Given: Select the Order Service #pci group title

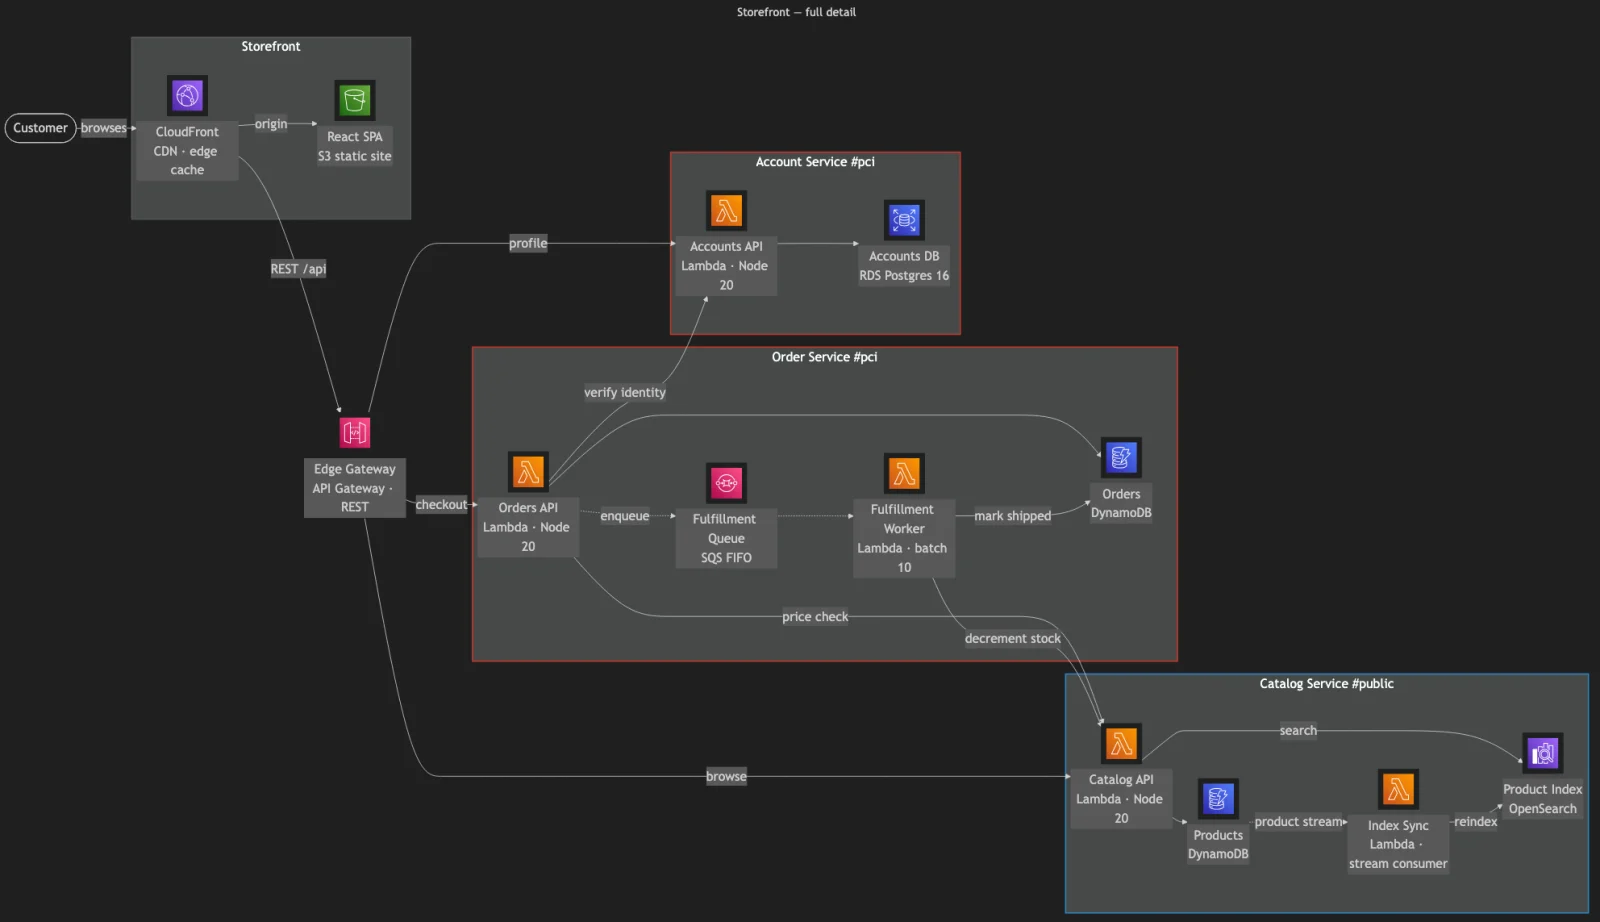Looking at the screenshot, I should [x=824, y=357].
